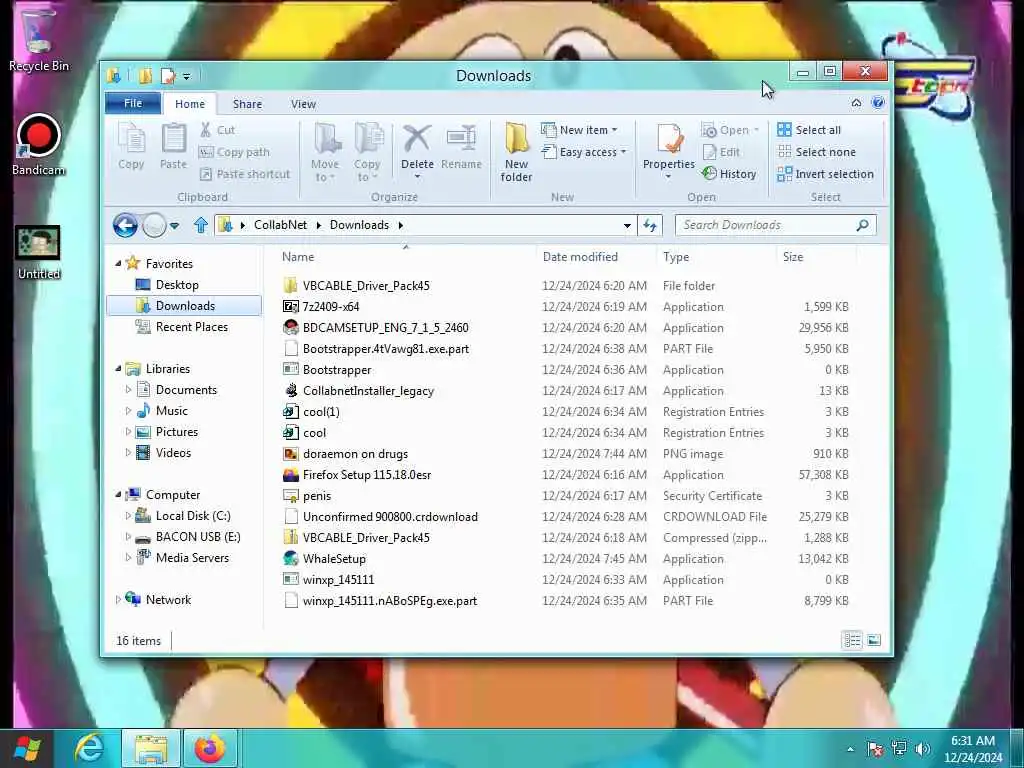Select the WhaleSetup file
This screenshot has width=1024, height=768.
pyautogui.click(x=325, y=558)
